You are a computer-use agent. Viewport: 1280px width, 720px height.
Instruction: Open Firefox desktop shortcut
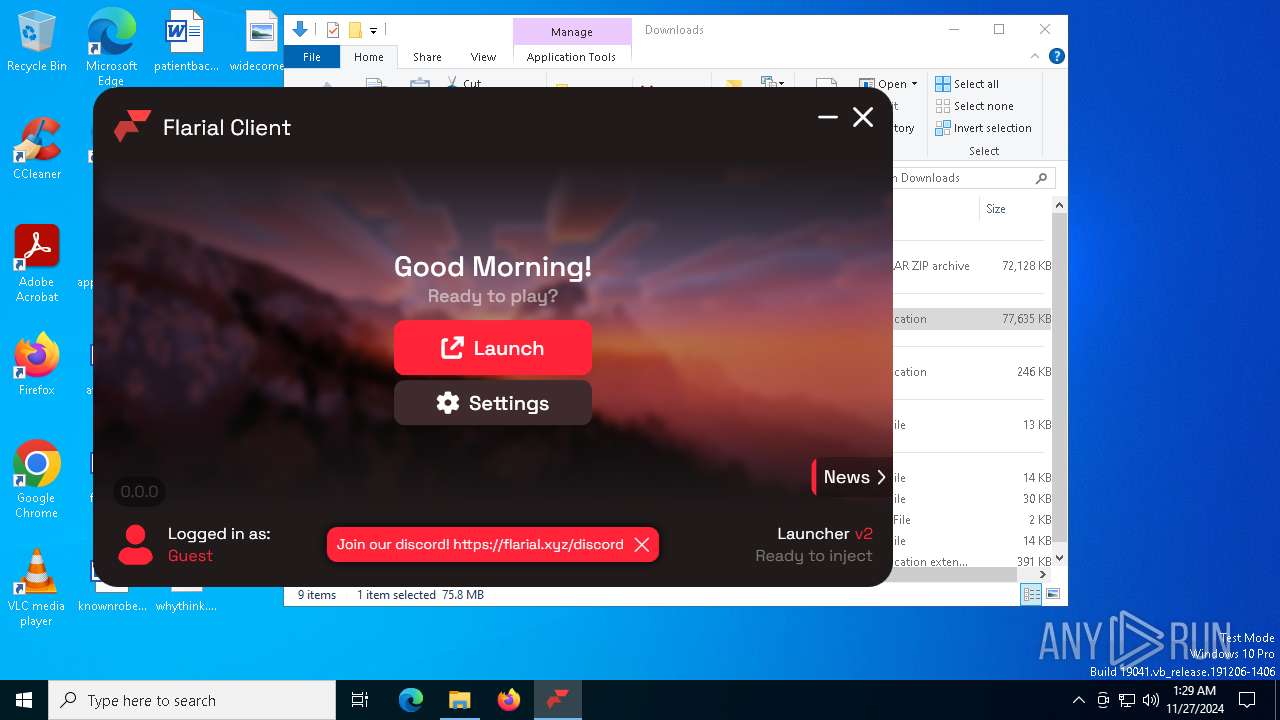pos(37,364)
